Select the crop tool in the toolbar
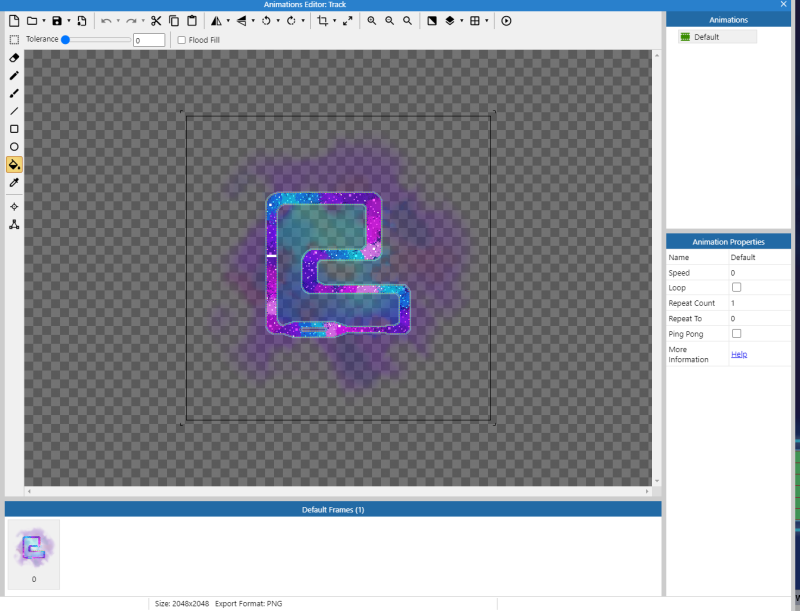Viewport: 800px width, 611px height. tap(322, 21)
